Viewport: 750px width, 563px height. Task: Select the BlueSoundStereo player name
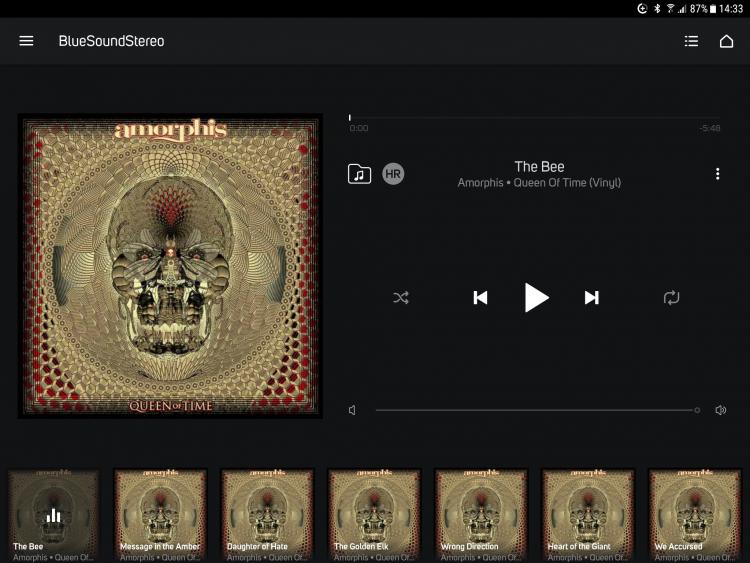111,41
